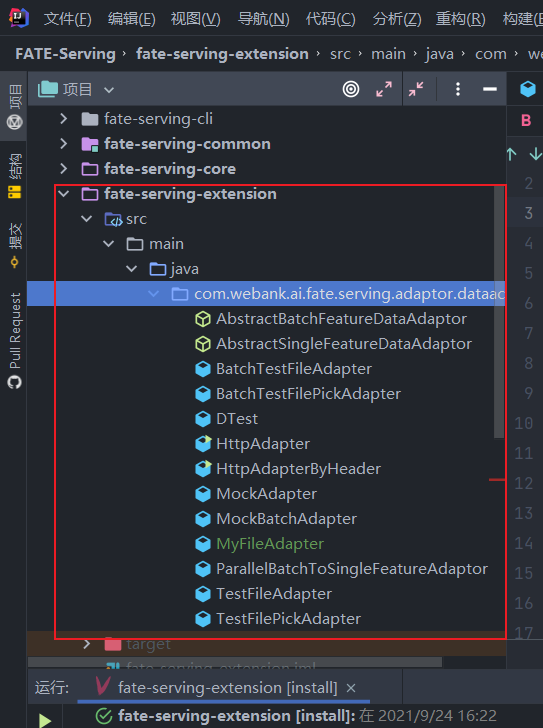The width and height of the screenshot is (543, 728).
Task: Open the Structure side tool window
Action: coord(14,176)
